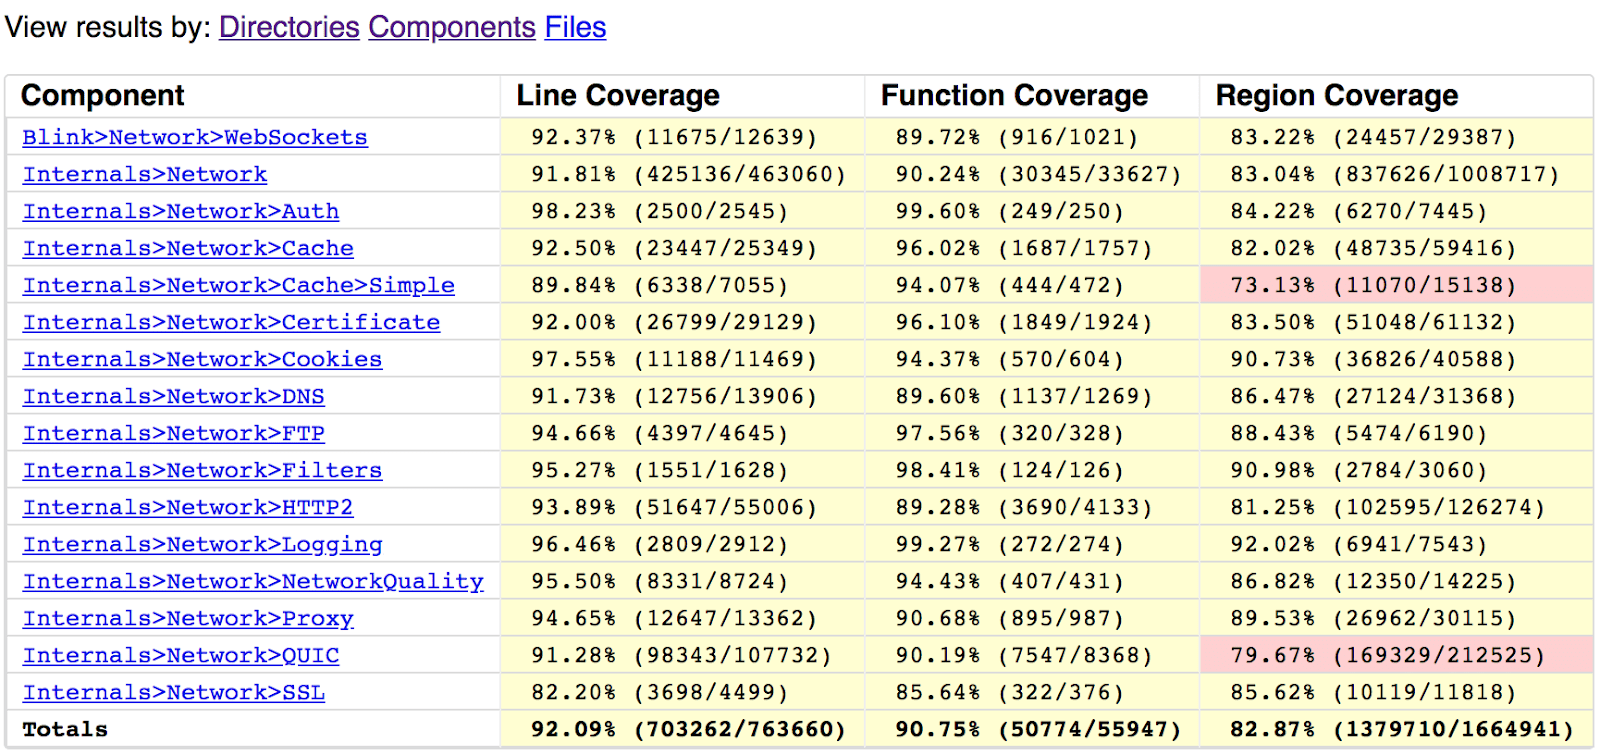The height and width of the screenshot is (755, 1600).
Task: Switch to Components results view
Action: coord(451,27)
